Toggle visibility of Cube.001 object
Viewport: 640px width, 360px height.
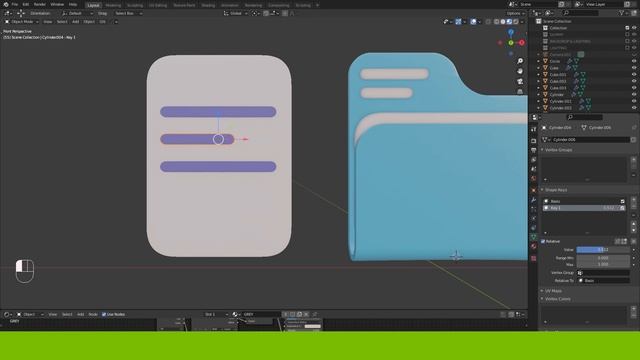(634, 74)
